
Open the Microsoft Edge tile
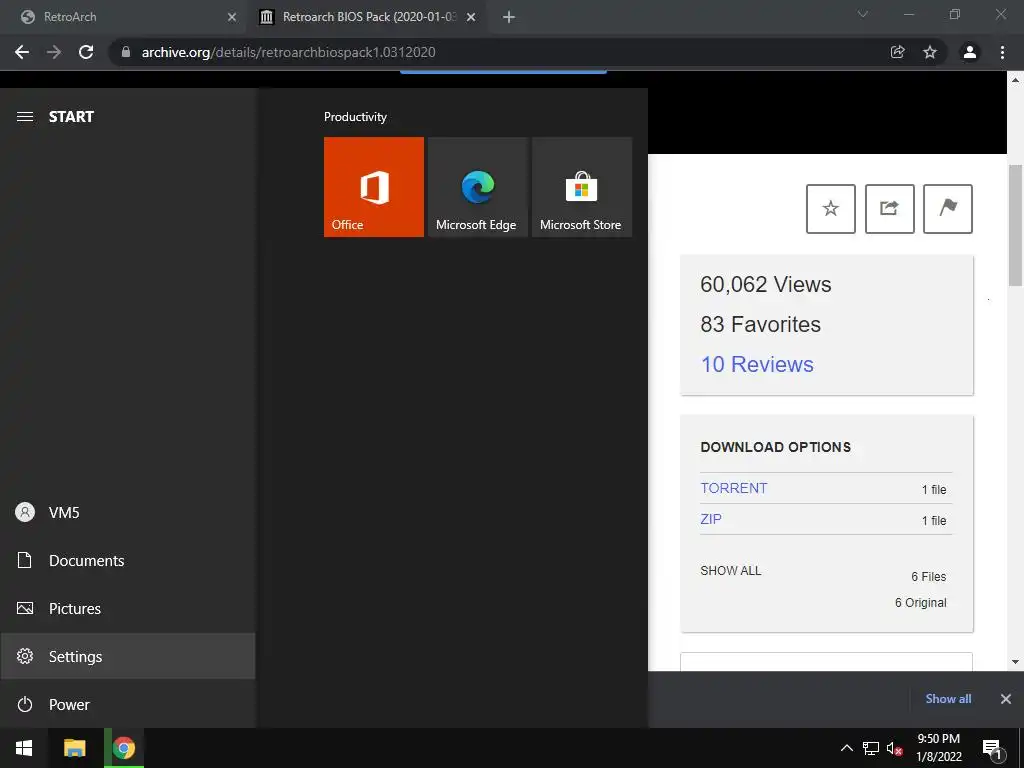tap(477, 187)
